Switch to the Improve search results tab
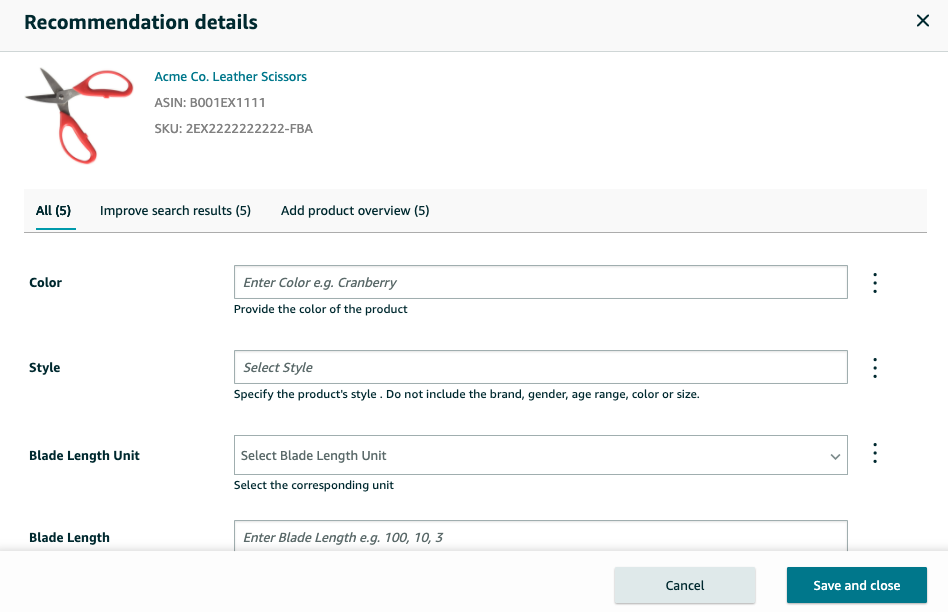This screenshot has width=948, height=612. tap(175, 210)
